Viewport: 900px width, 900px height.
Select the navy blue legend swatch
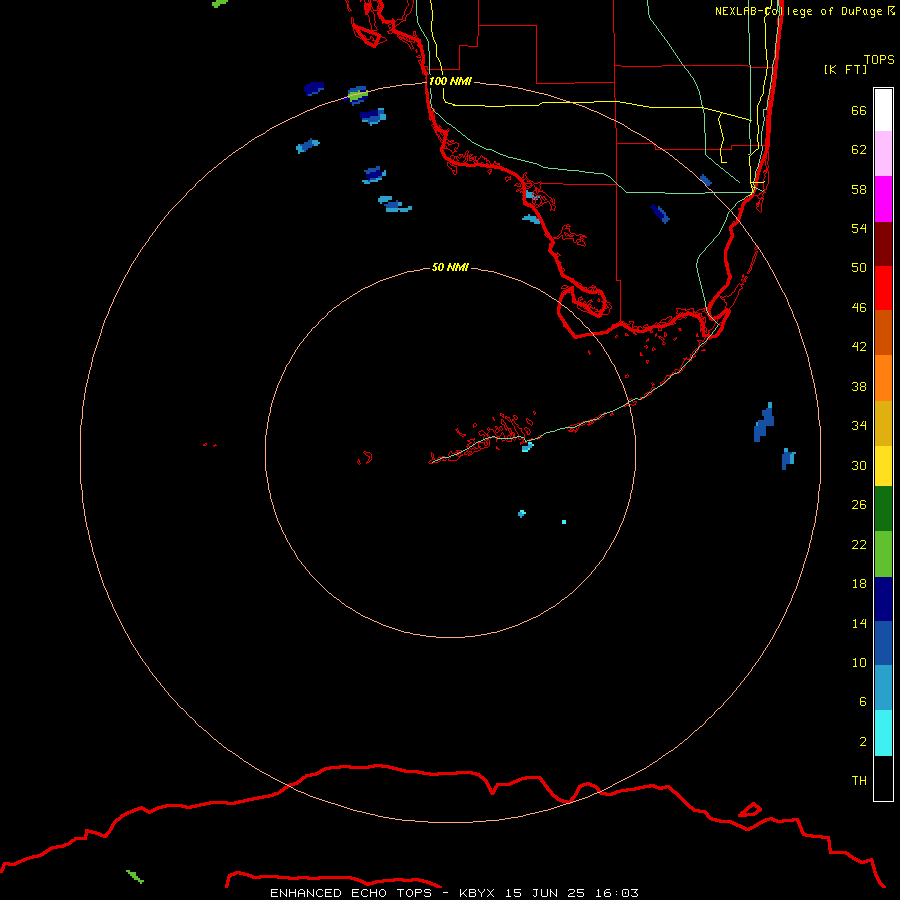(883, 599)
